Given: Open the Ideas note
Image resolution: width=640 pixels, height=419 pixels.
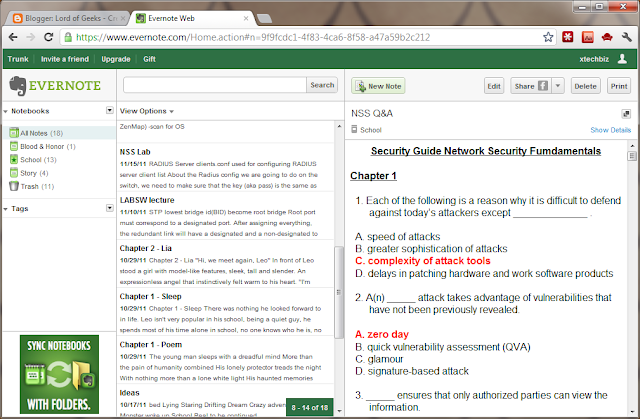Looking at the screenshot, I should 225,401.
